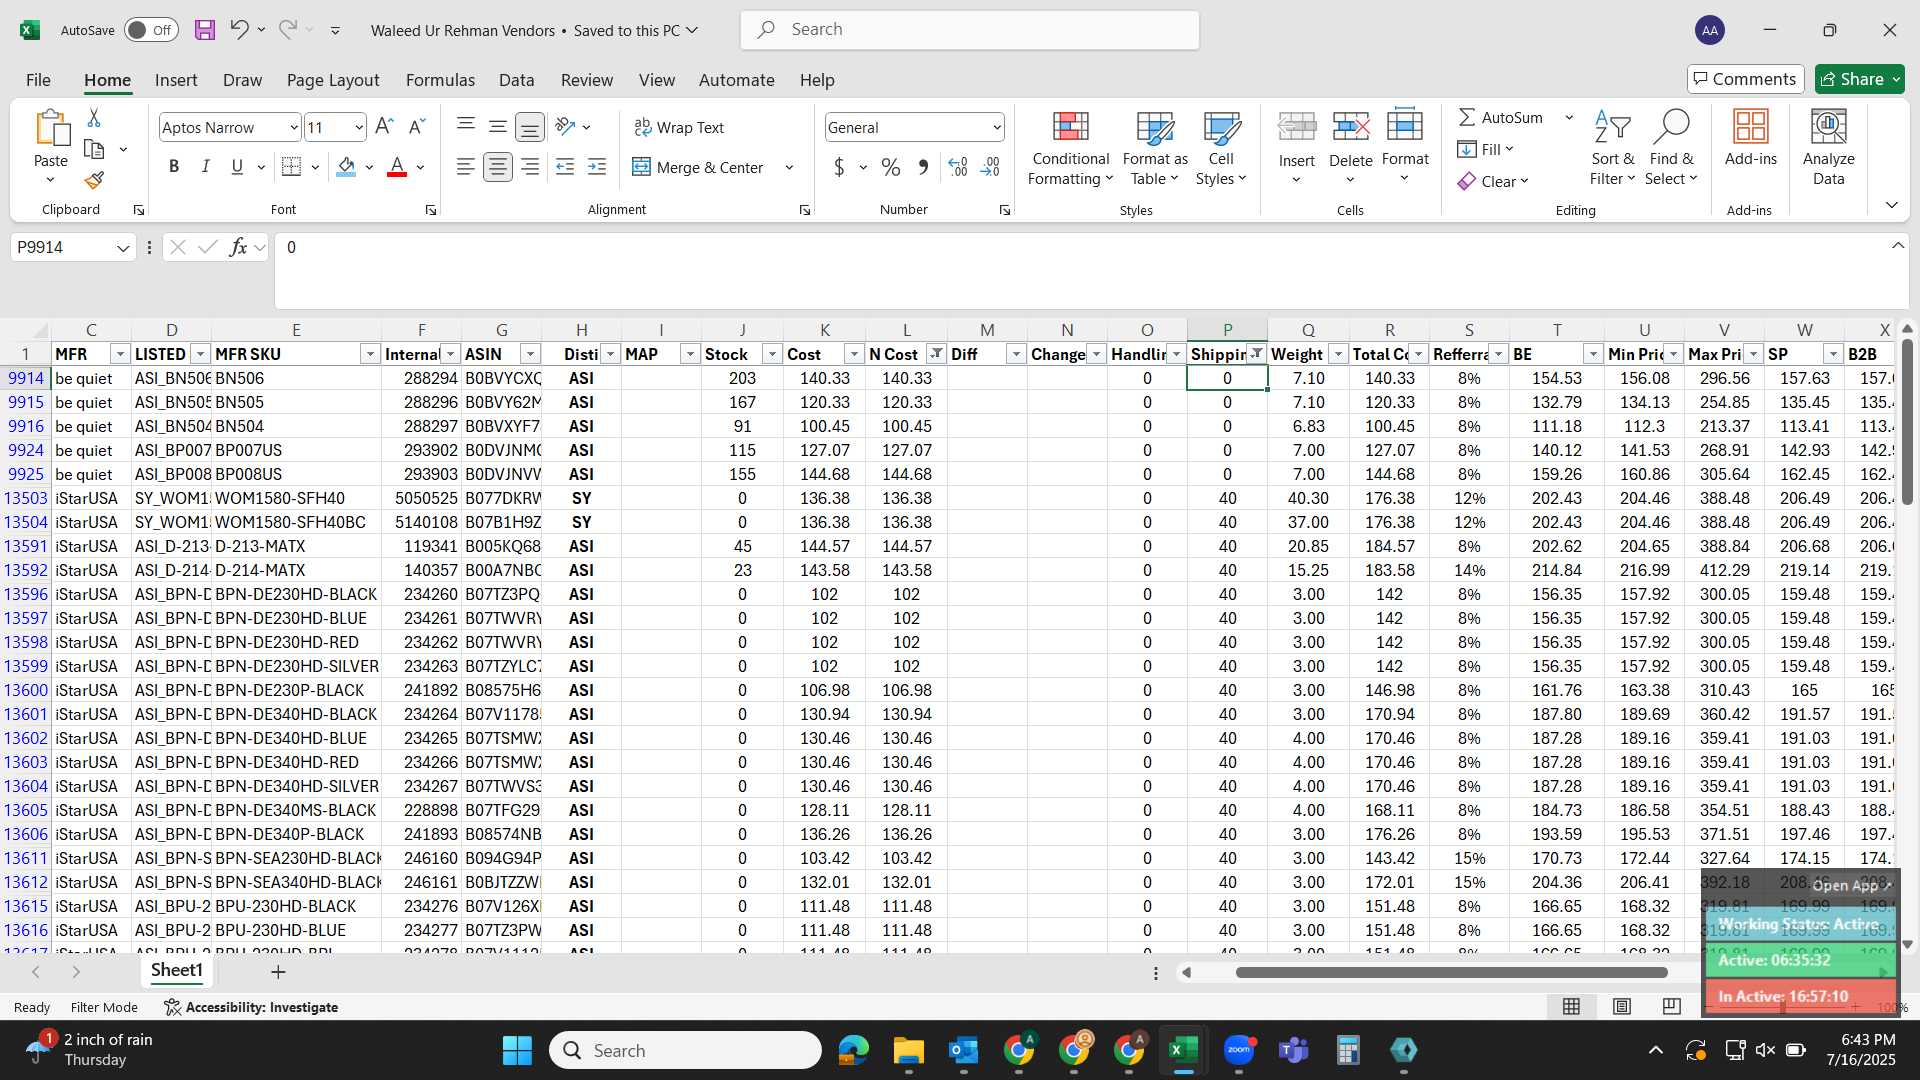
Task: Open Merge & Center dropdown arrow
Action: pos(789,167)
